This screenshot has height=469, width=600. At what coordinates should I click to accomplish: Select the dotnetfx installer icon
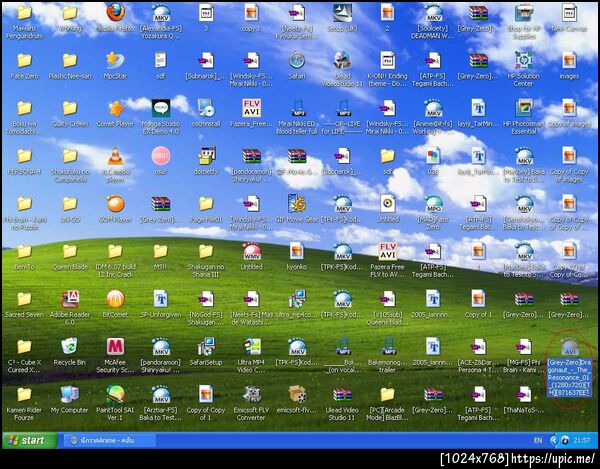tap(206, 156)
